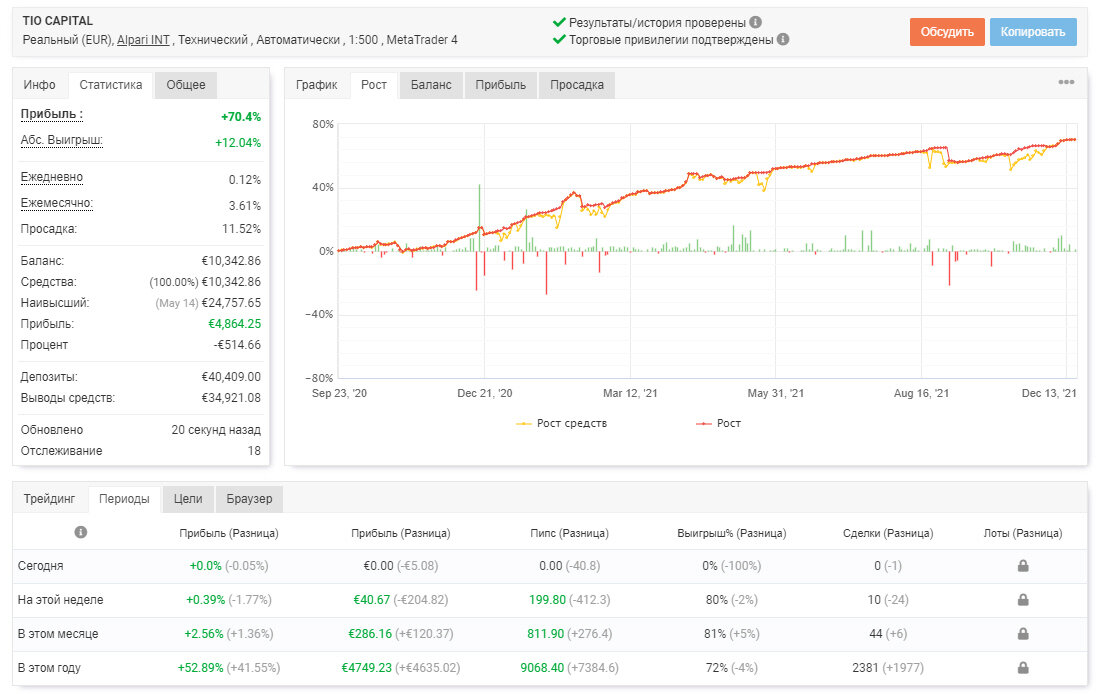Click the lock icon in В этом месяце row
The image size is (1100, 694).
[1023, 634]
